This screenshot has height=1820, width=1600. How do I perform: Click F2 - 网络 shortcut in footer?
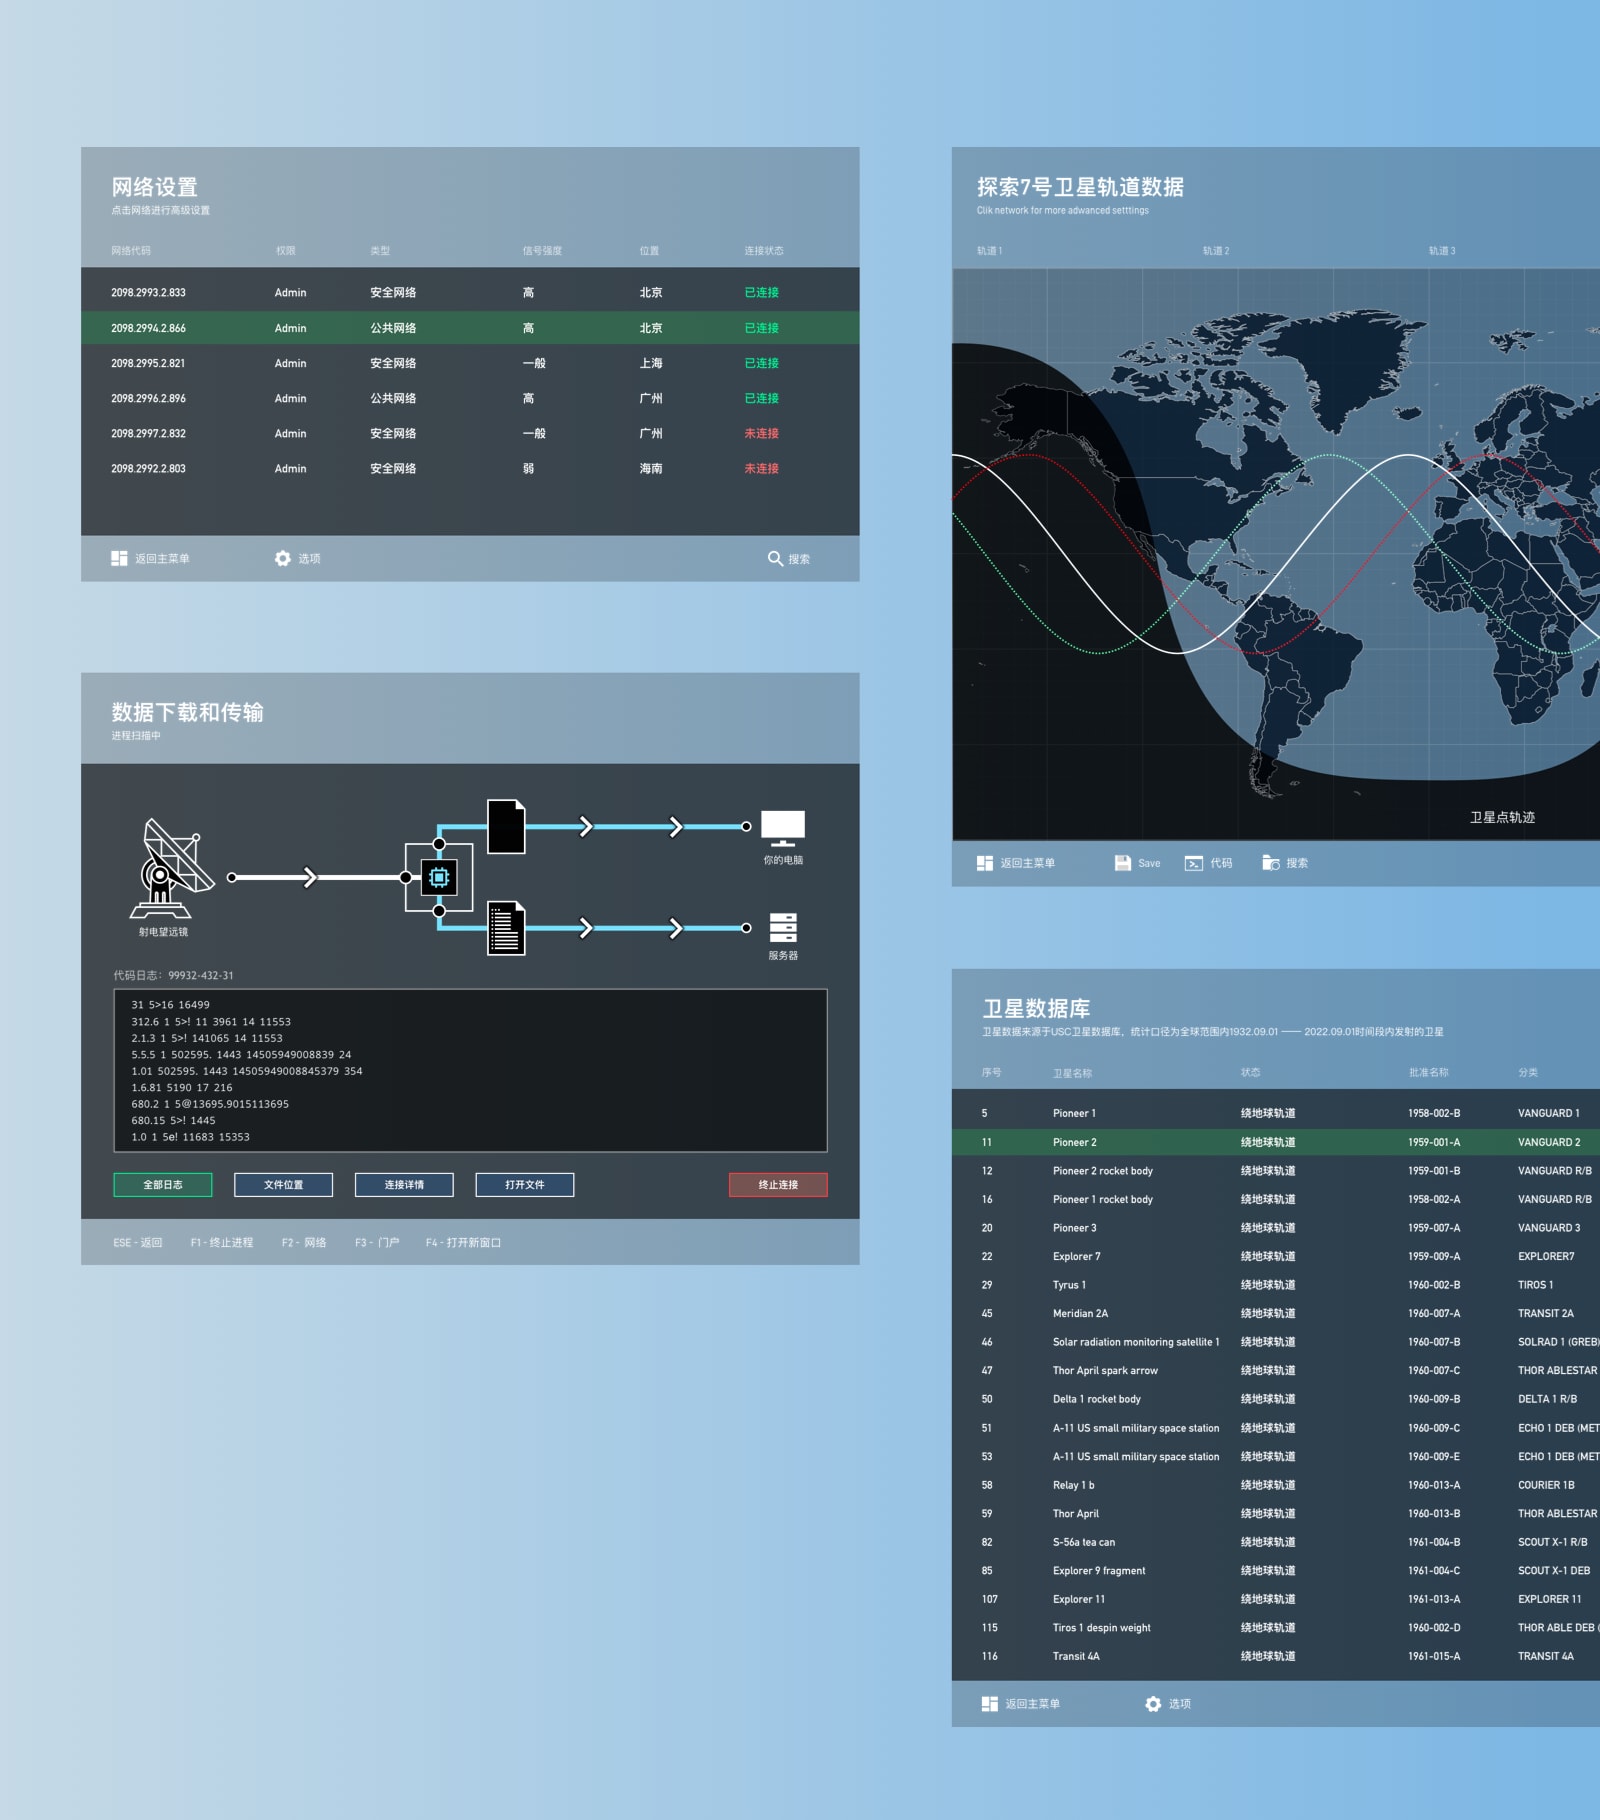pos(304,1242)
